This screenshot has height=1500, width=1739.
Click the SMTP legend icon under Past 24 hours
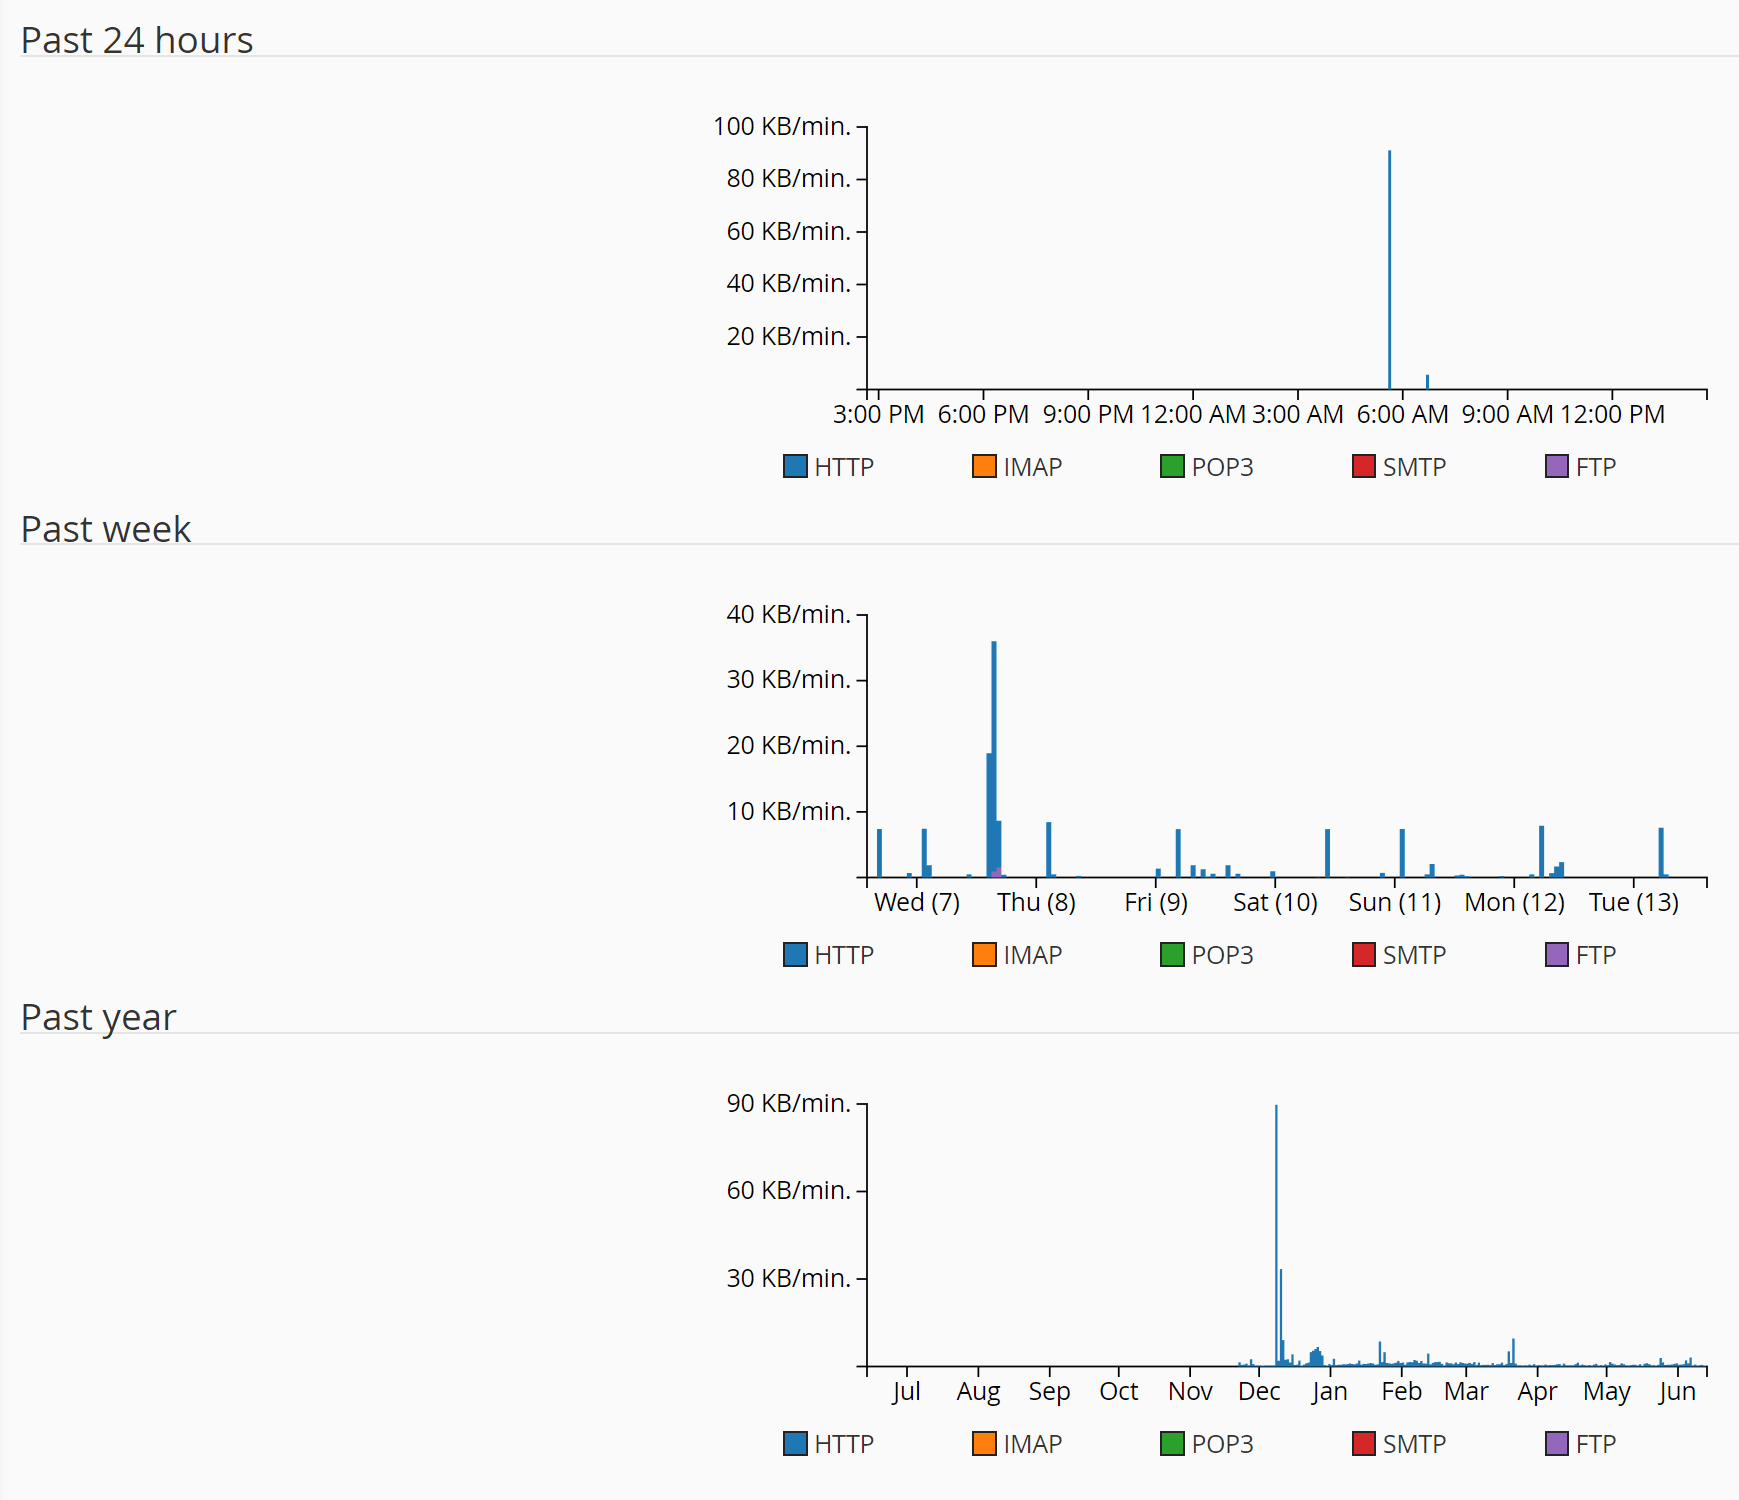pos(1363,466)
